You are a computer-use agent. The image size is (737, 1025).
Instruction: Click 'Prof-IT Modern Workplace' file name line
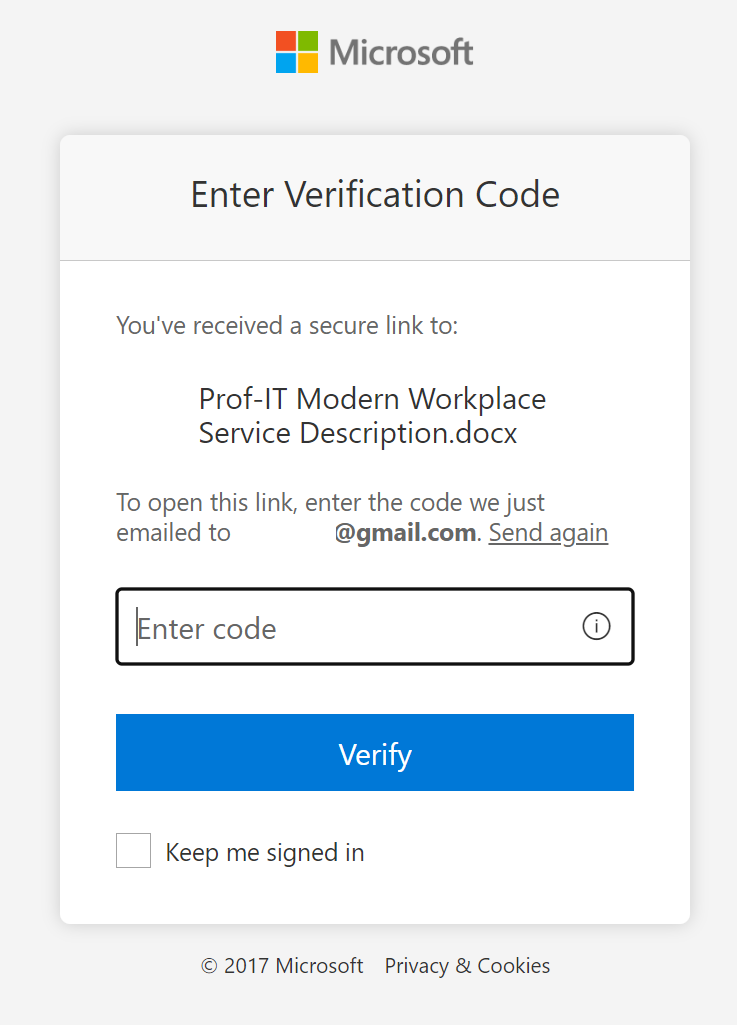click(372, 399)
